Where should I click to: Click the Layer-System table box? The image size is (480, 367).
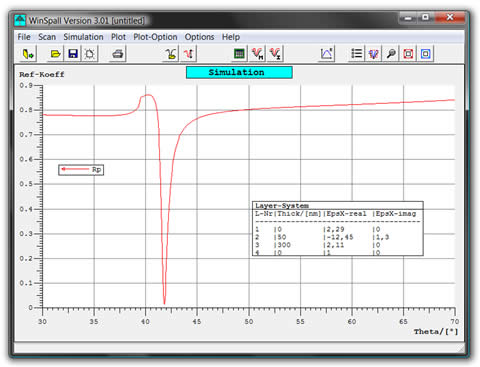[x=338, y=229]
